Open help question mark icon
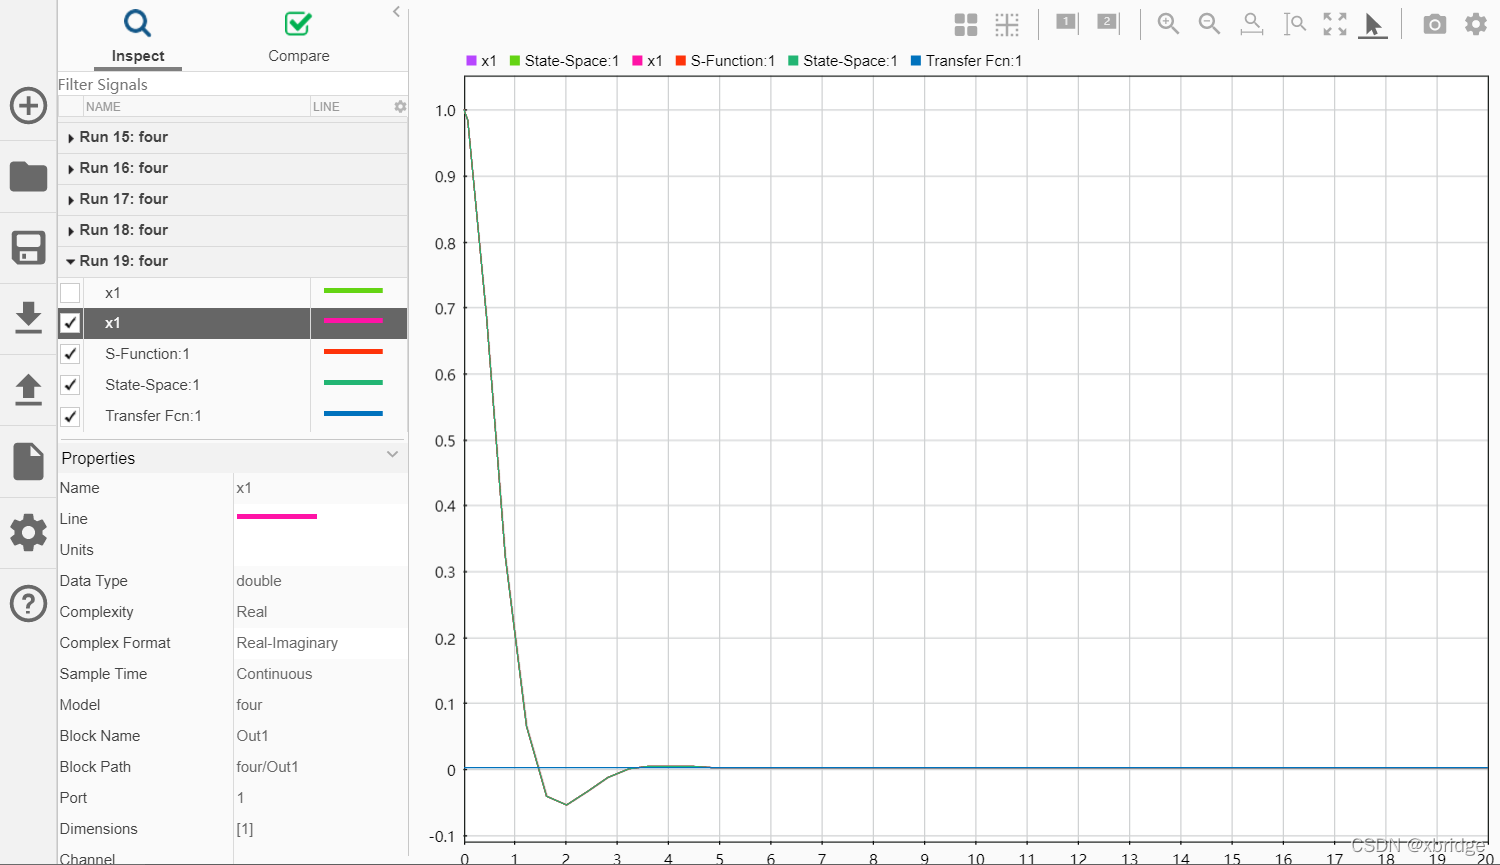The height and width of the screenshot is (865, 1500). point(28,604)
